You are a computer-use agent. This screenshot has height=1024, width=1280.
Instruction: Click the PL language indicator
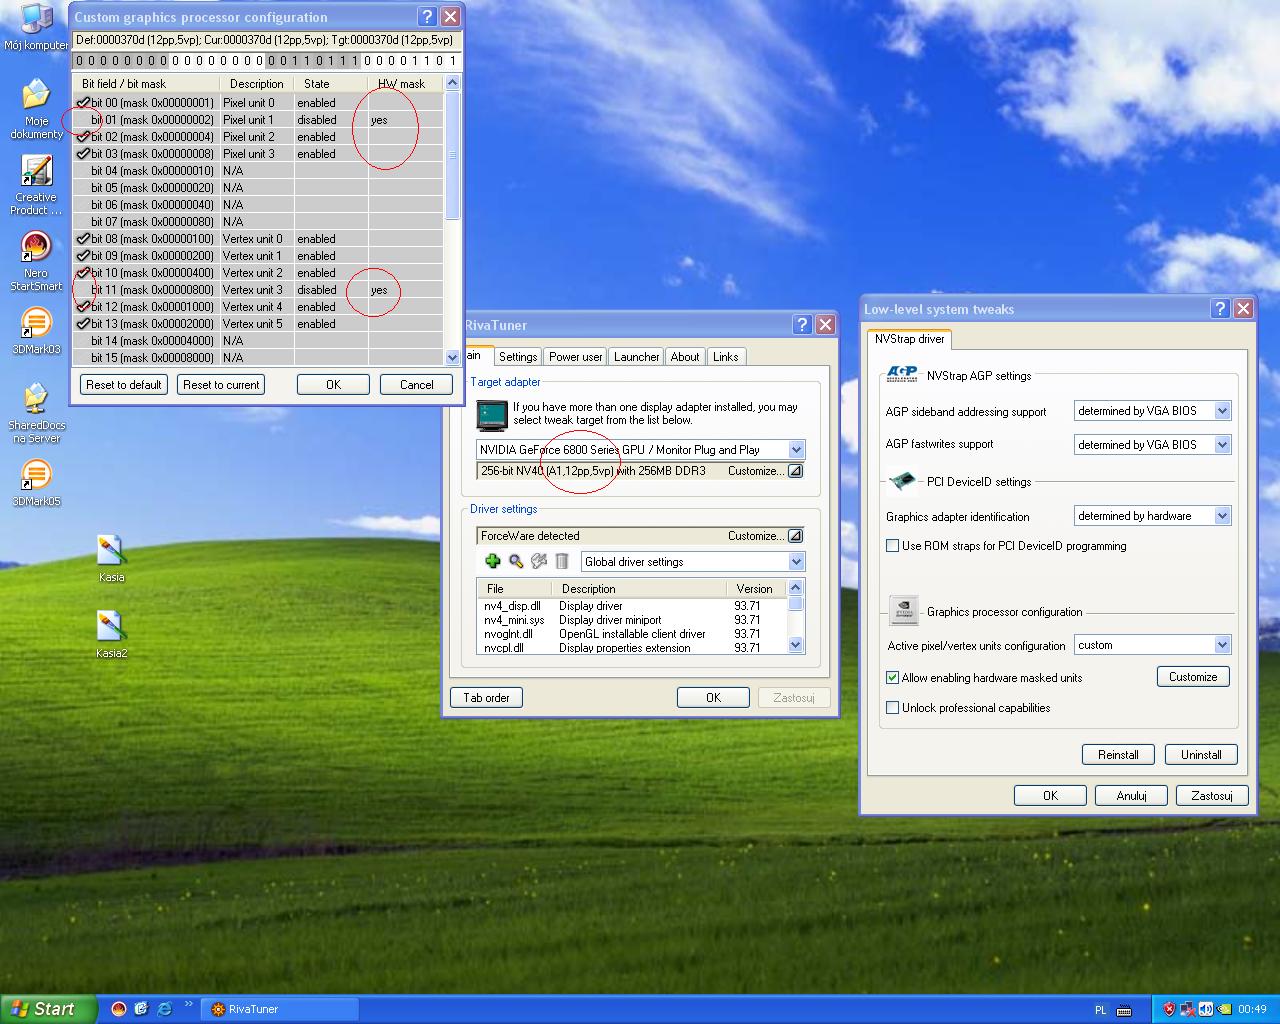click(1101, 1010)
